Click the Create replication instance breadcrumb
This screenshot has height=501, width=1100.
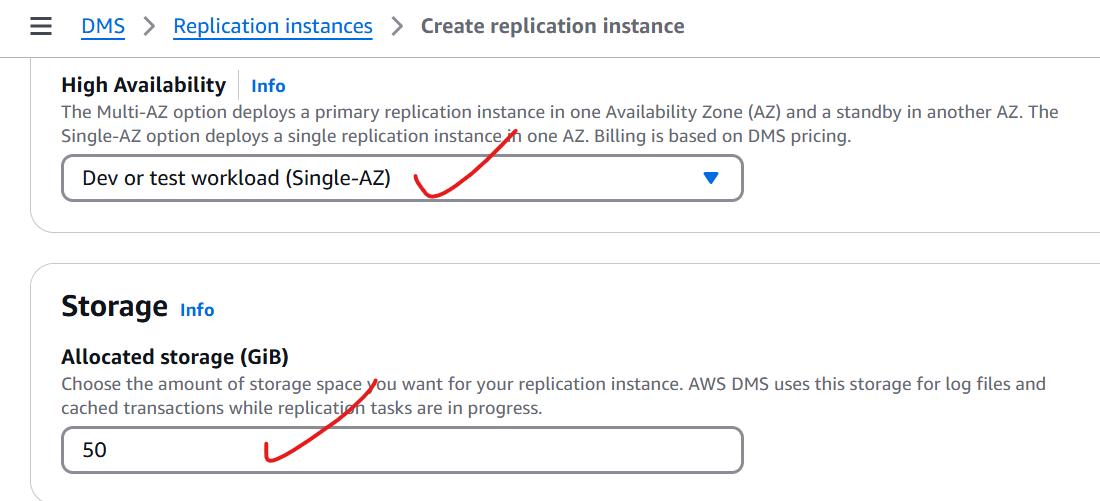(x=552, y=27)
